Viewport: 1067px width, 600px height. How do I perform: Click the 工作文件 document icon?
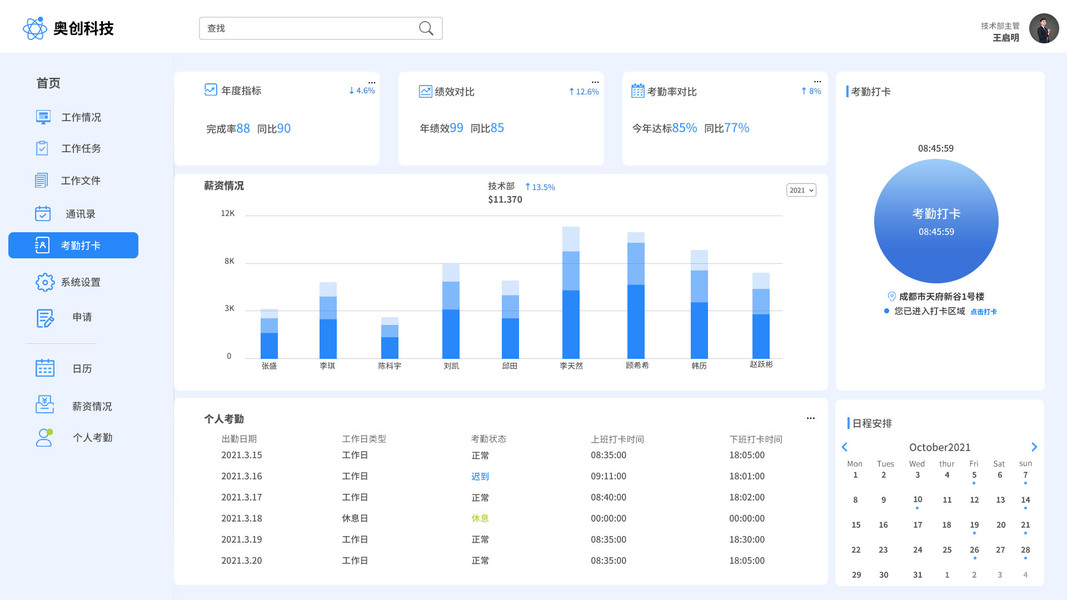point(42,180)
